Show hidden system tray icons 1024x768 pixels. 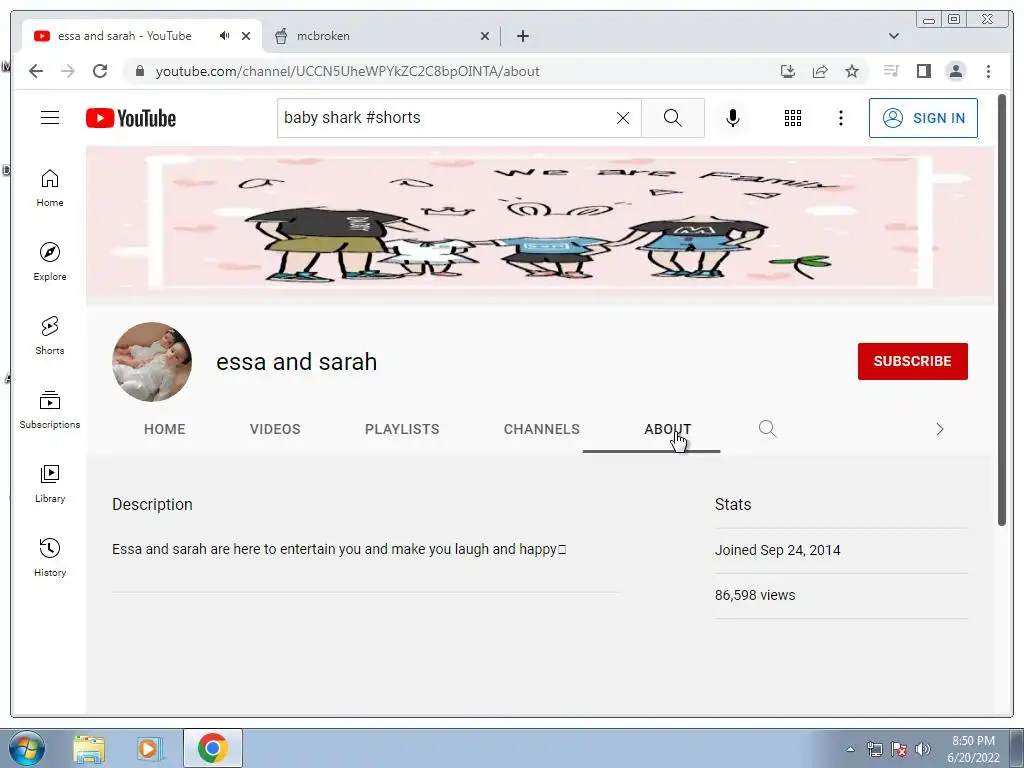pos(850,749)
